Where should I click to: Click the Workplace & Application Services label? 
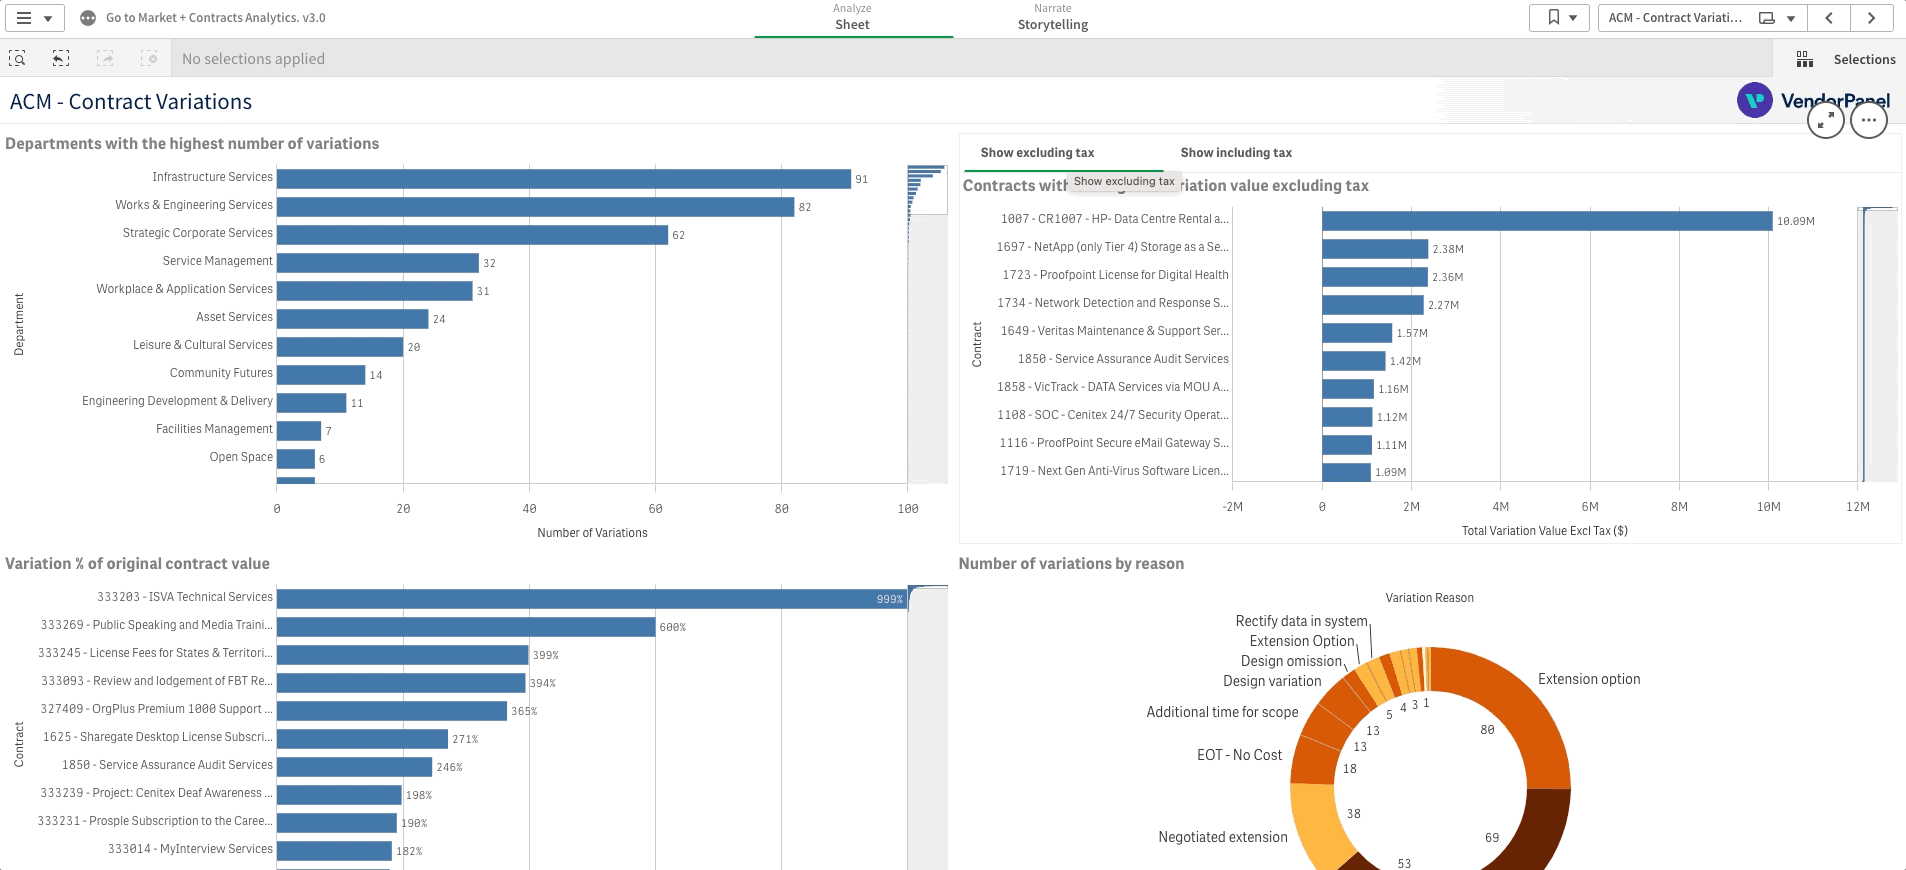point(184,289)
